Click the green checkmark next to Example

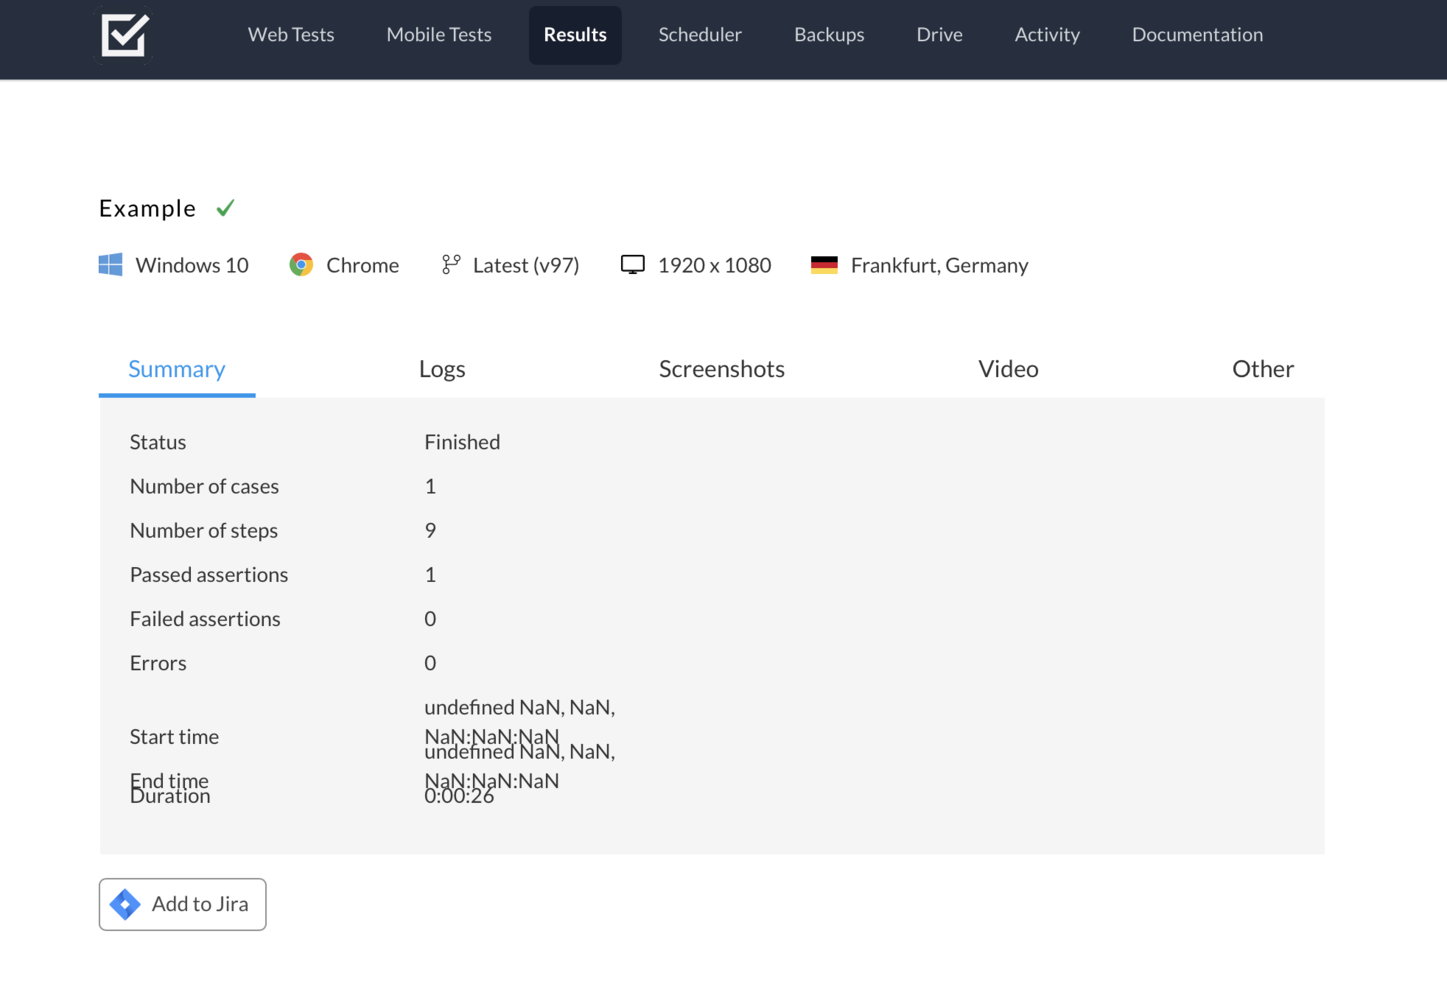pos(225,207)
